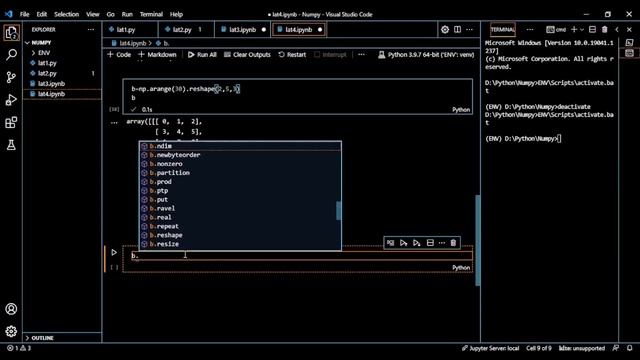Split the terminal panel
This screenshot has width=640, height=360.
tap(592, 29)
